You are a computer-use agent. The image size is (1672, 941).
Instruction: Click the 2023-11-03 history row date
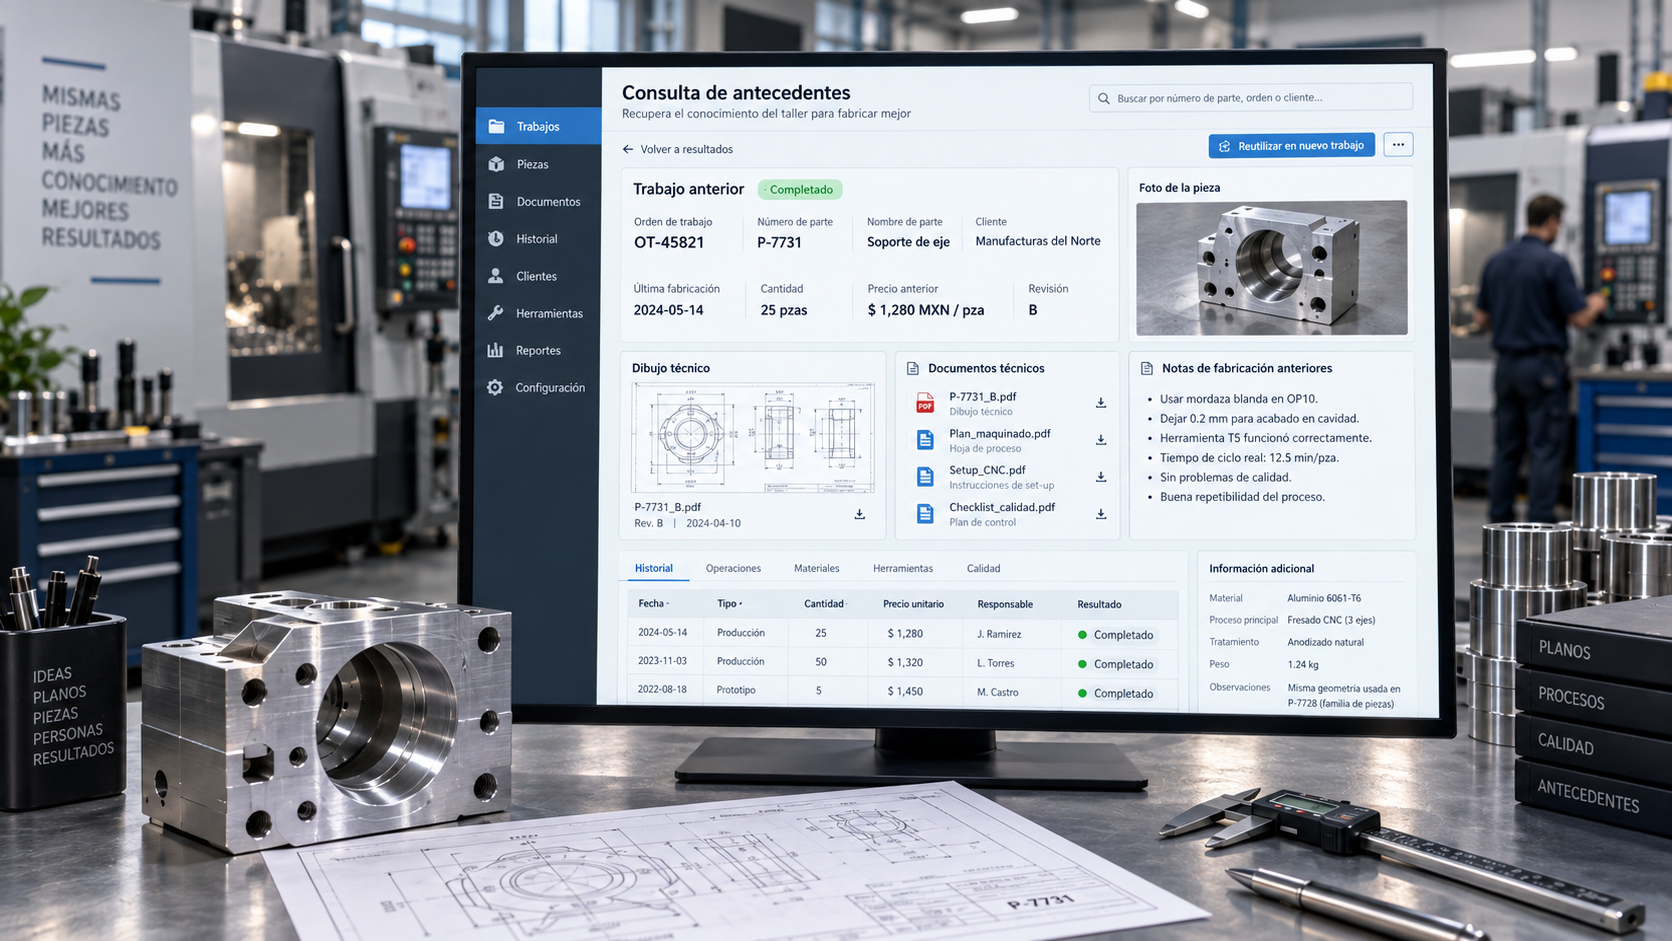pyautogui.click(x=662, y=661)
